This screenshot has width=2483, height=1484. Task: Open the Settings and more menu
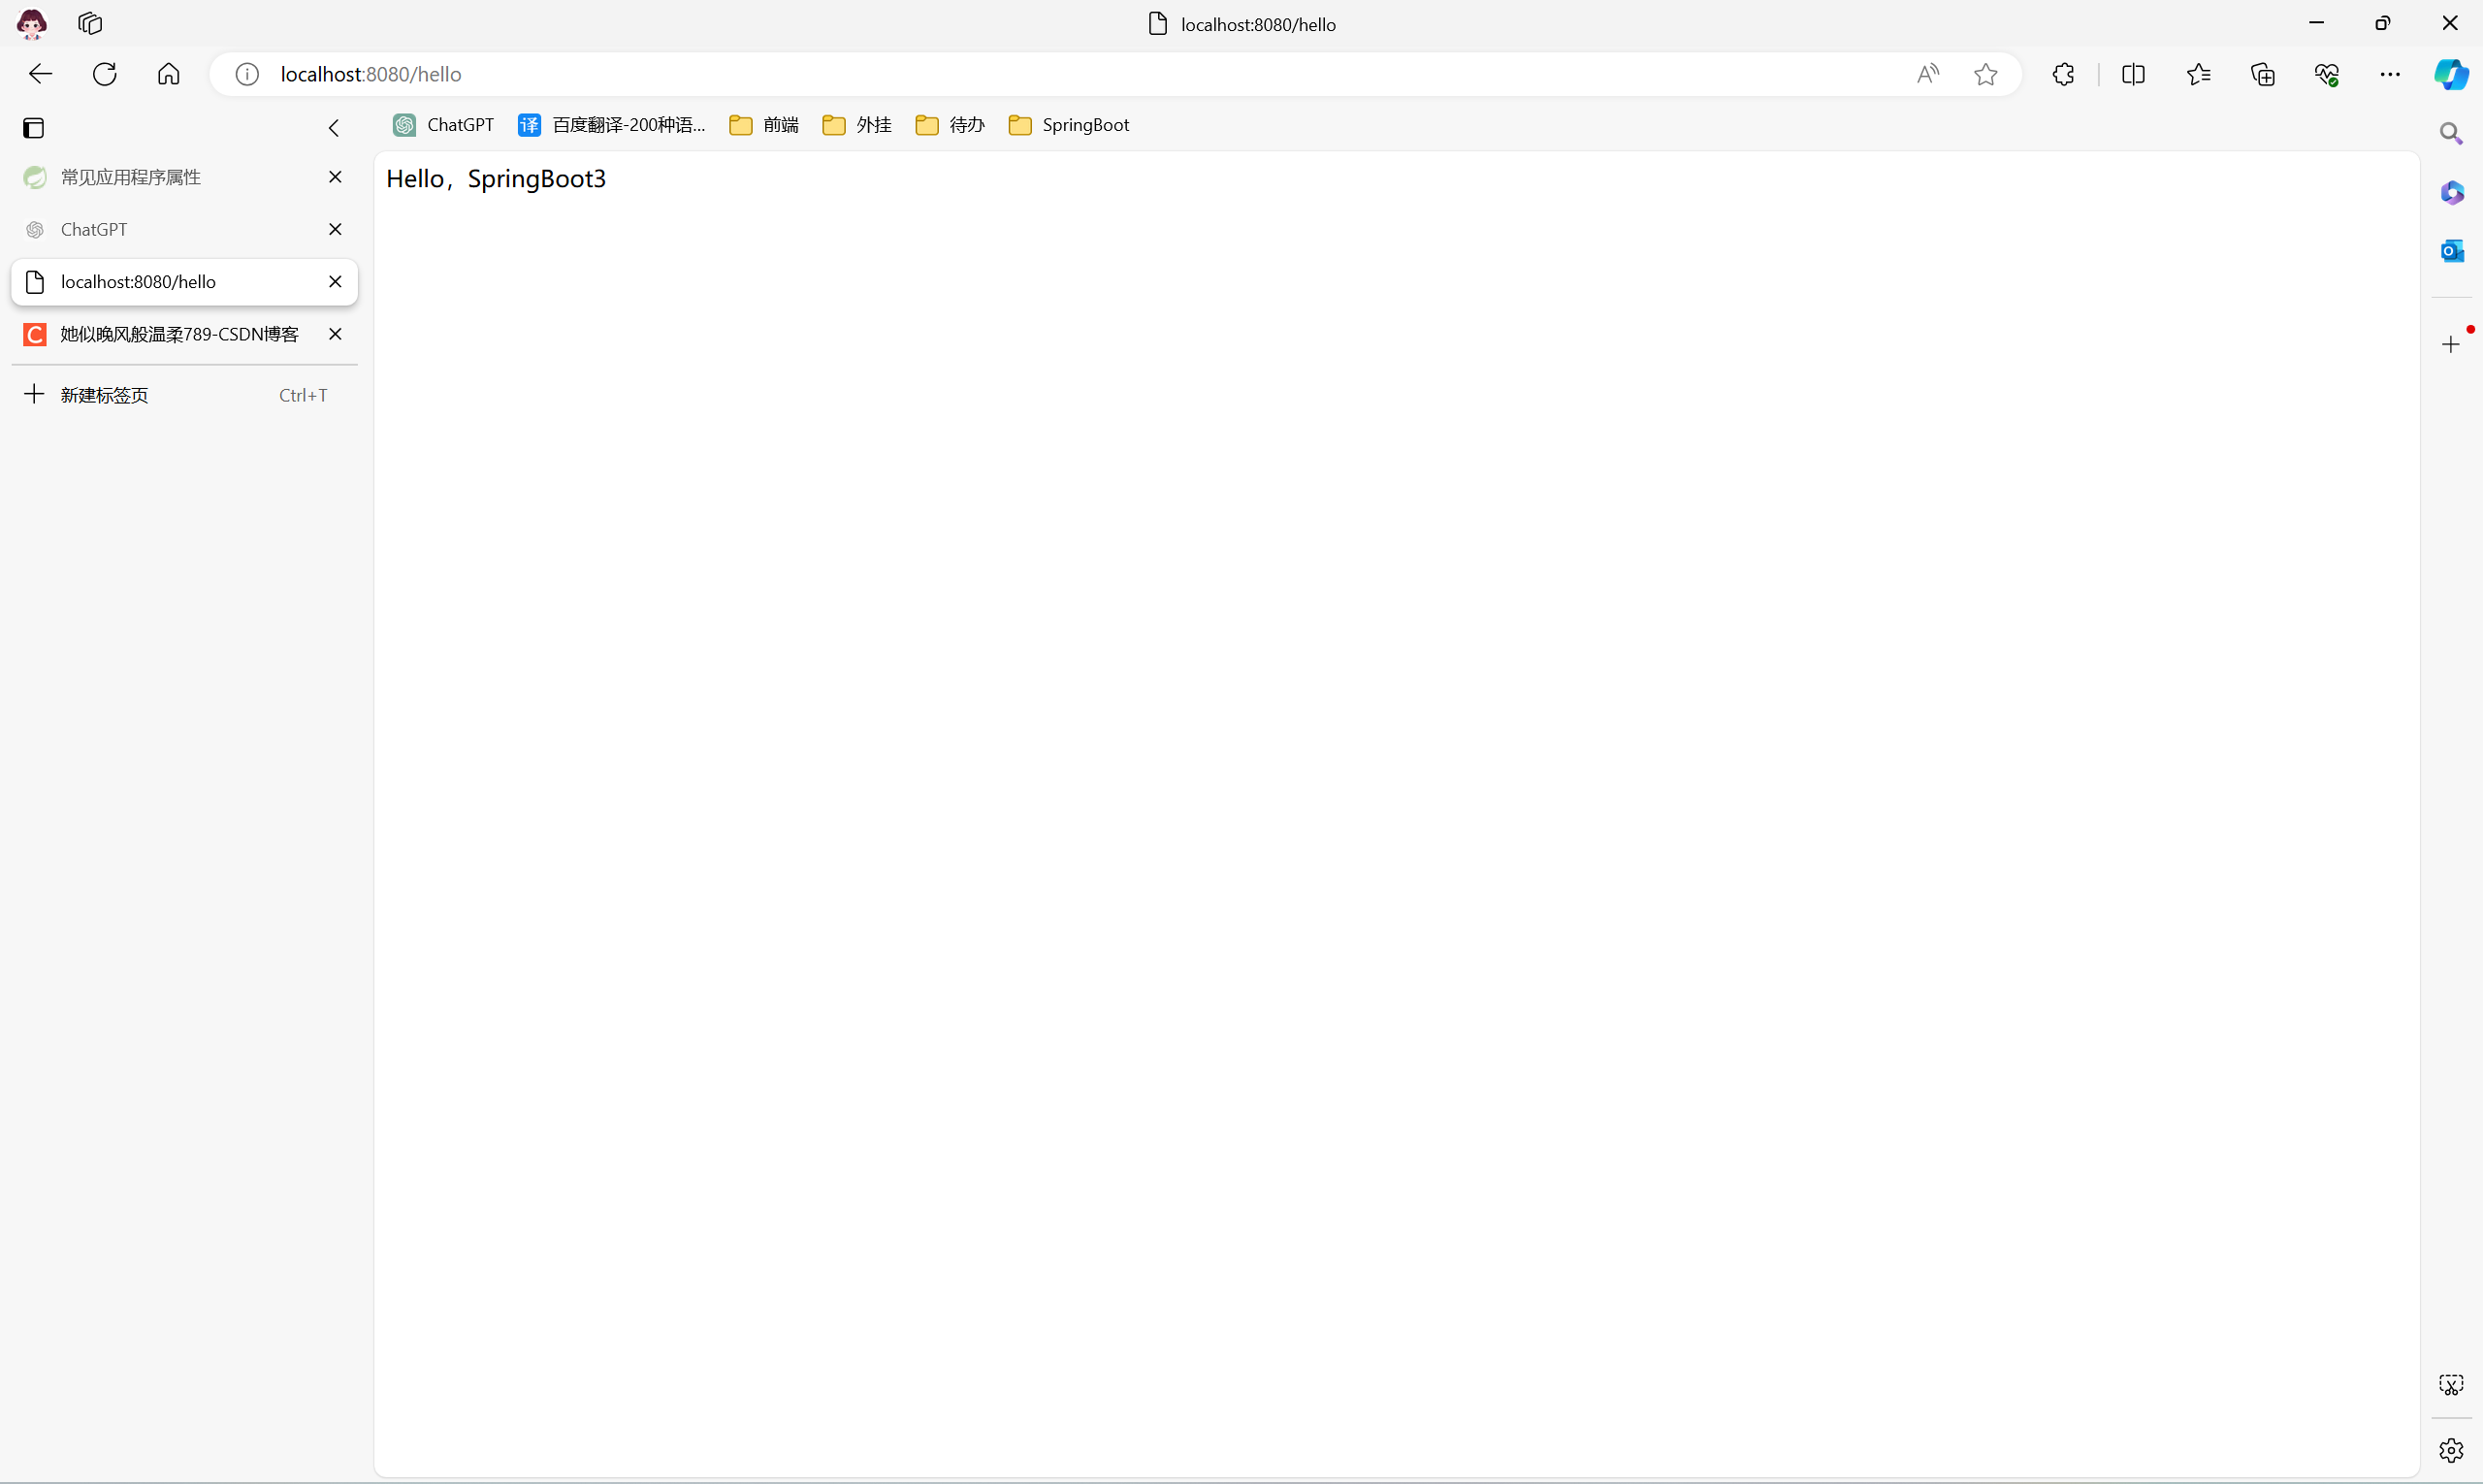click(2390, 74)
